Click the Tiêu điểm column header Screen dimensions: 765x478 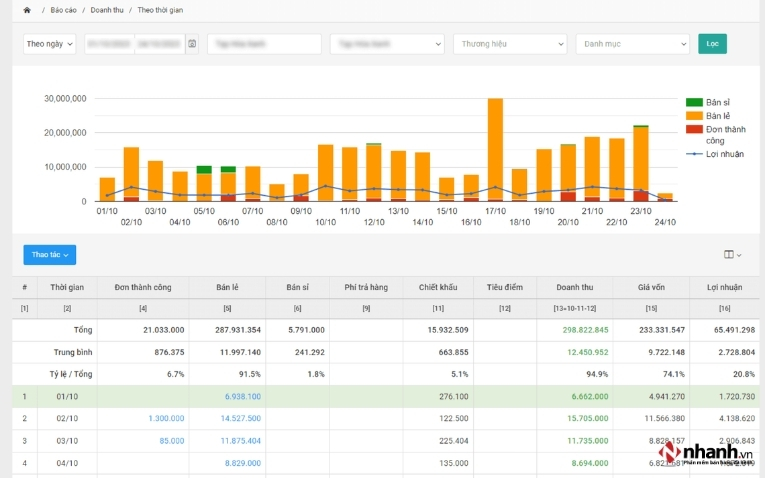point(505,287)
